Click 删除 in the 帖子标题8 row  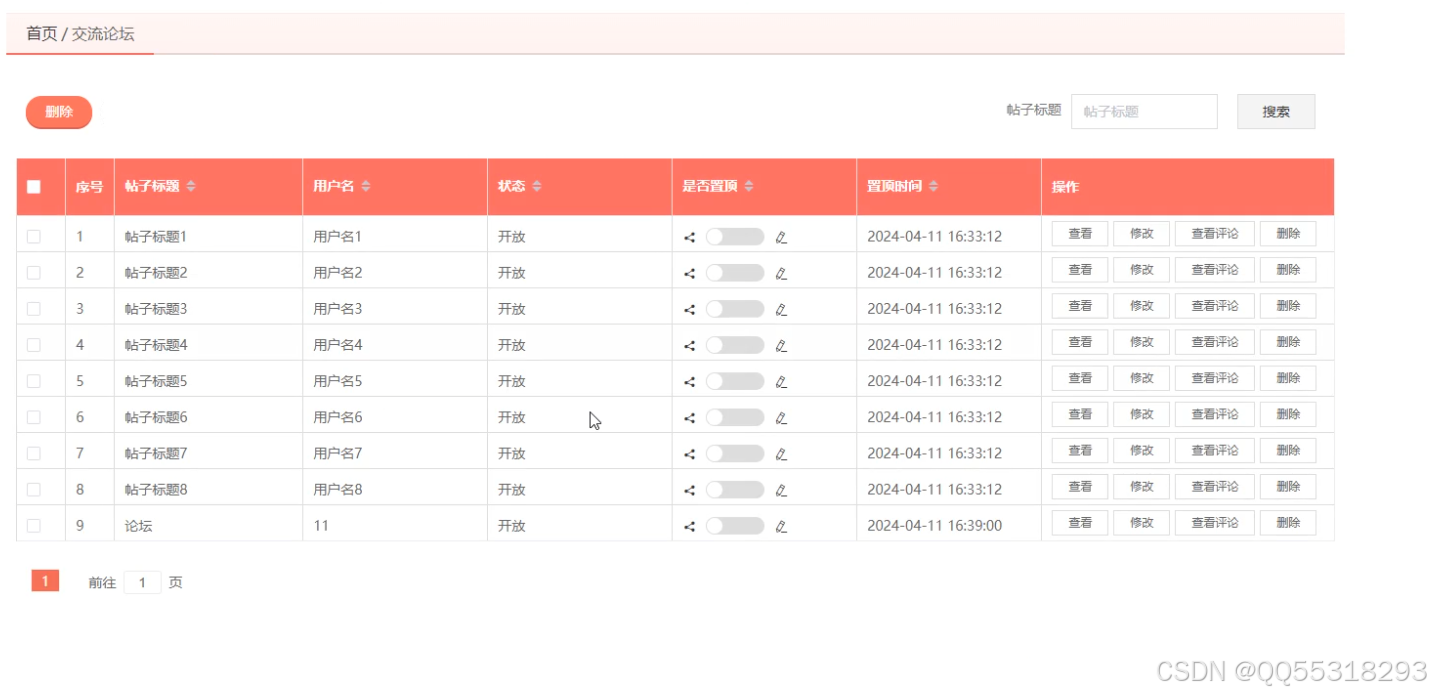point(1288,487)
